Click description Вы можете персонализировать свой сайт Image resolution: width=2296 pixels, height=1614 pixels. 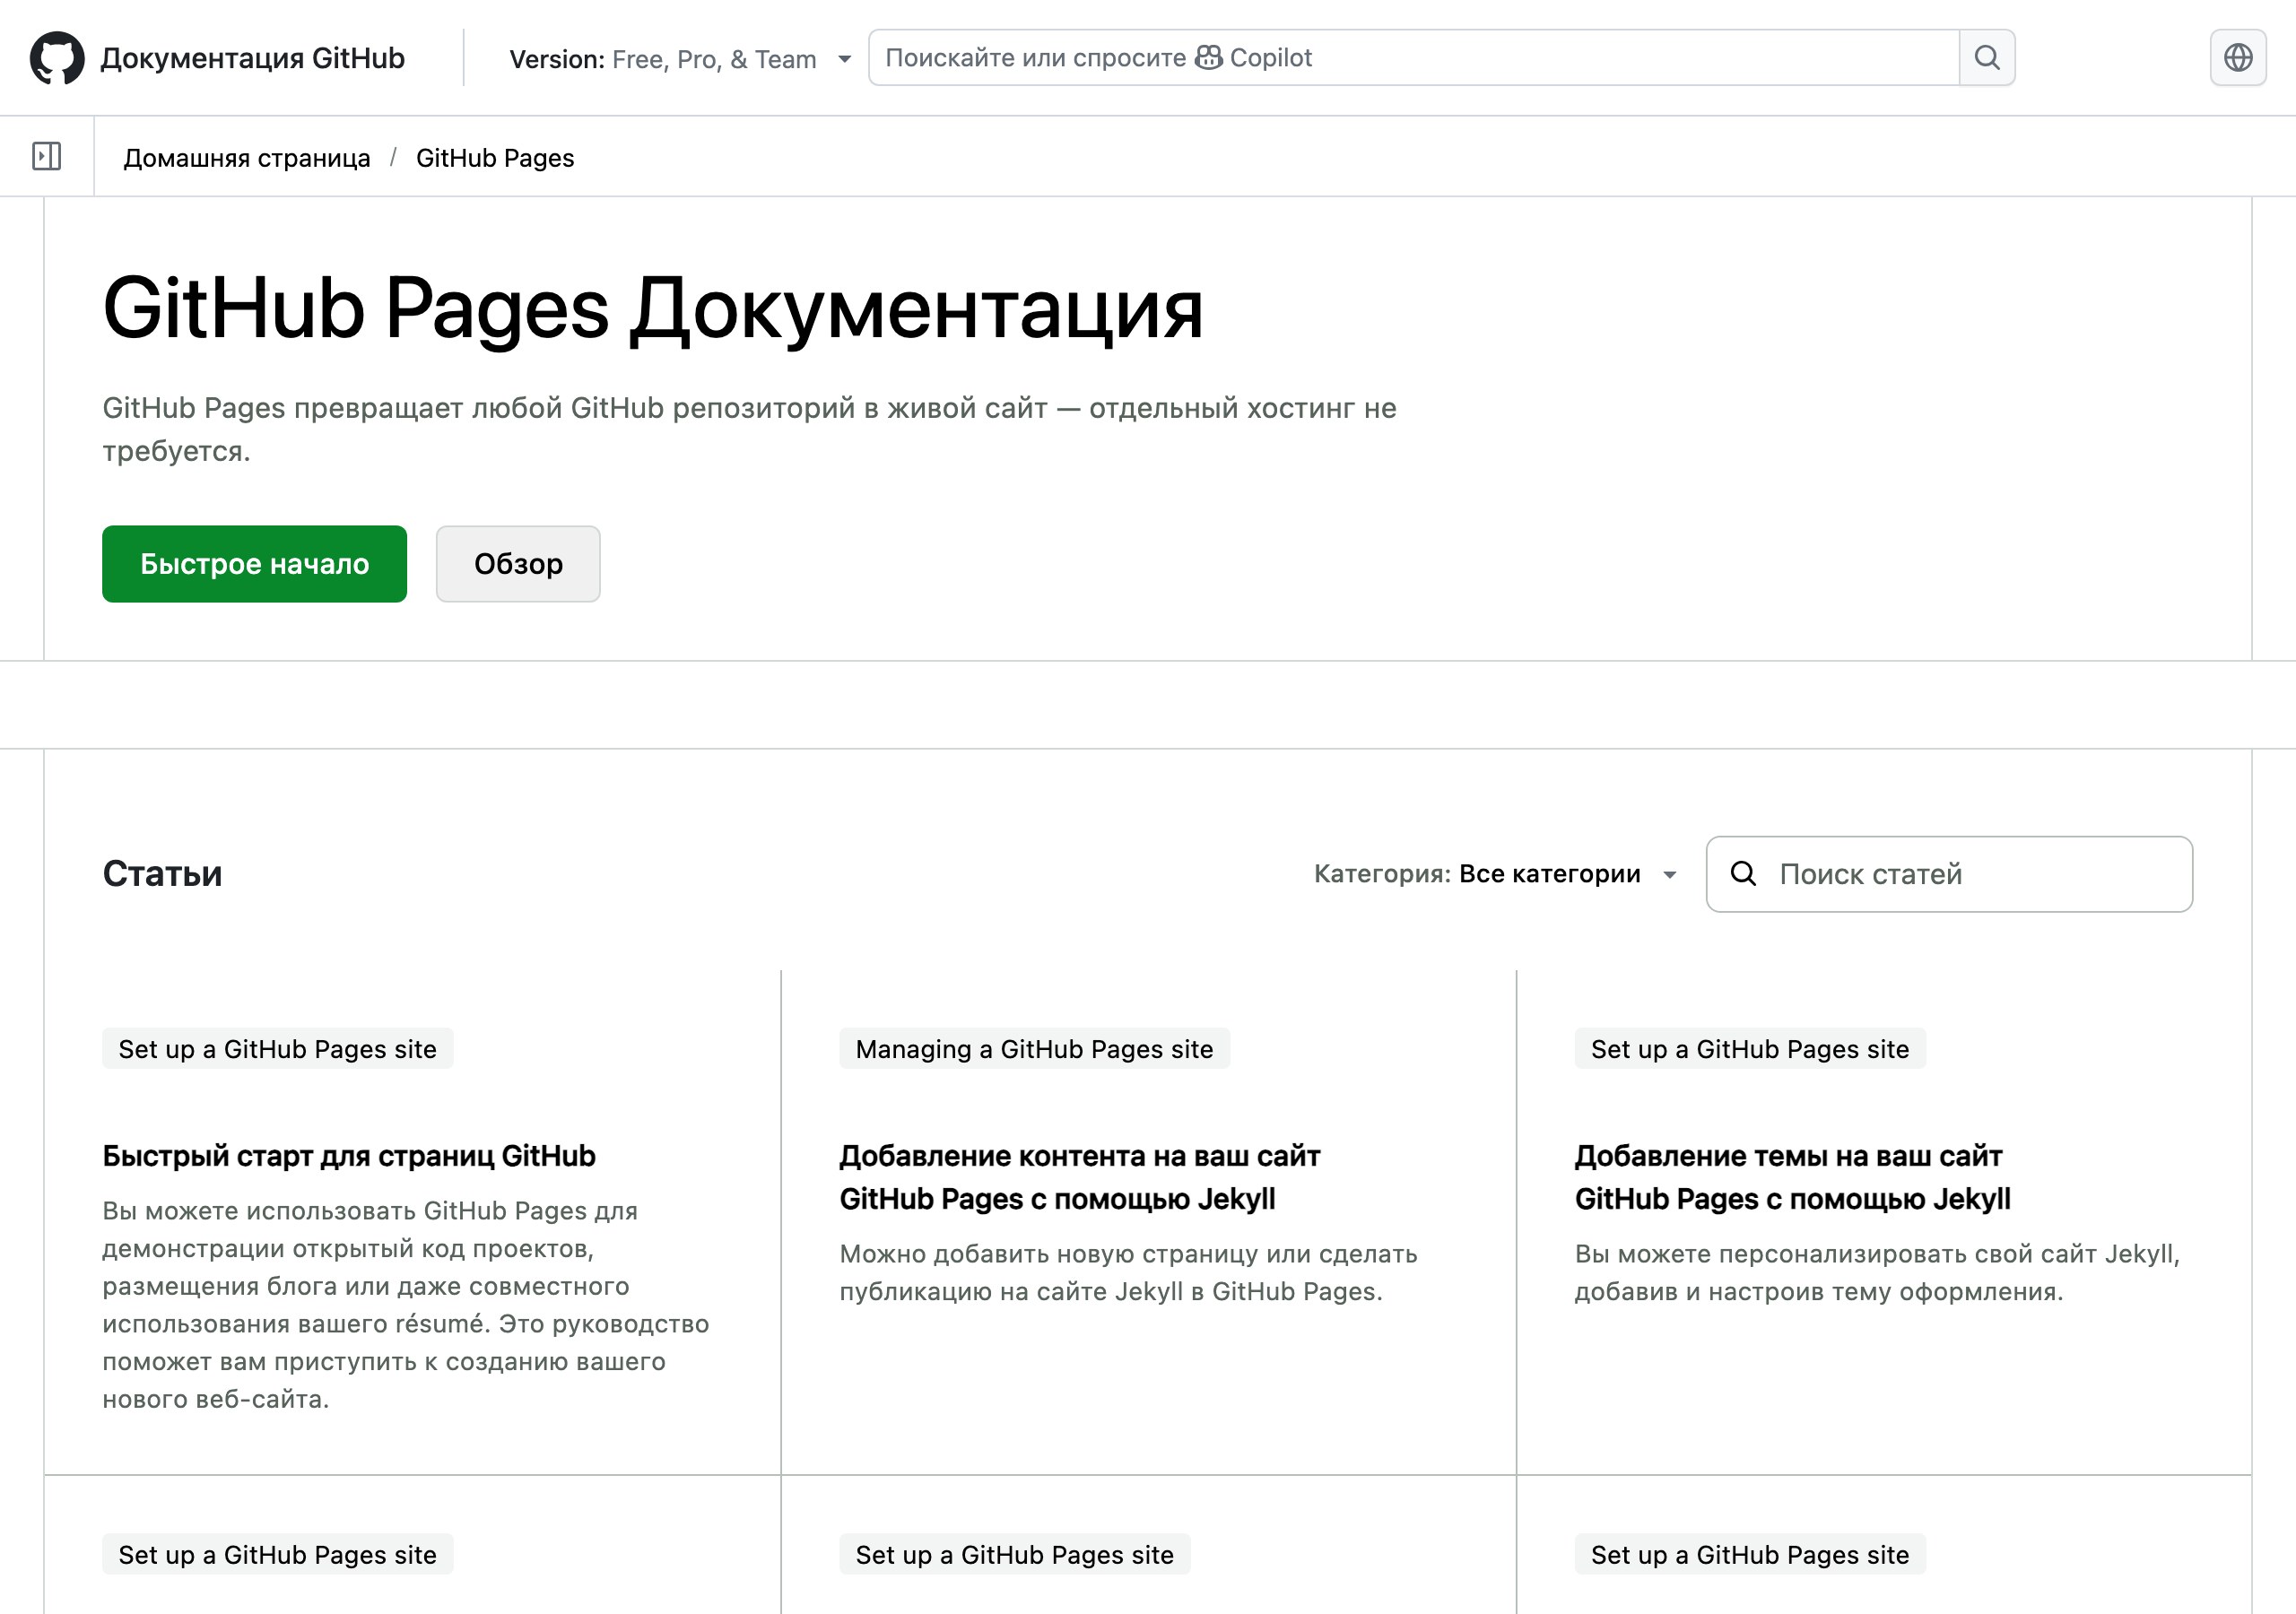coord(1877,1273)
